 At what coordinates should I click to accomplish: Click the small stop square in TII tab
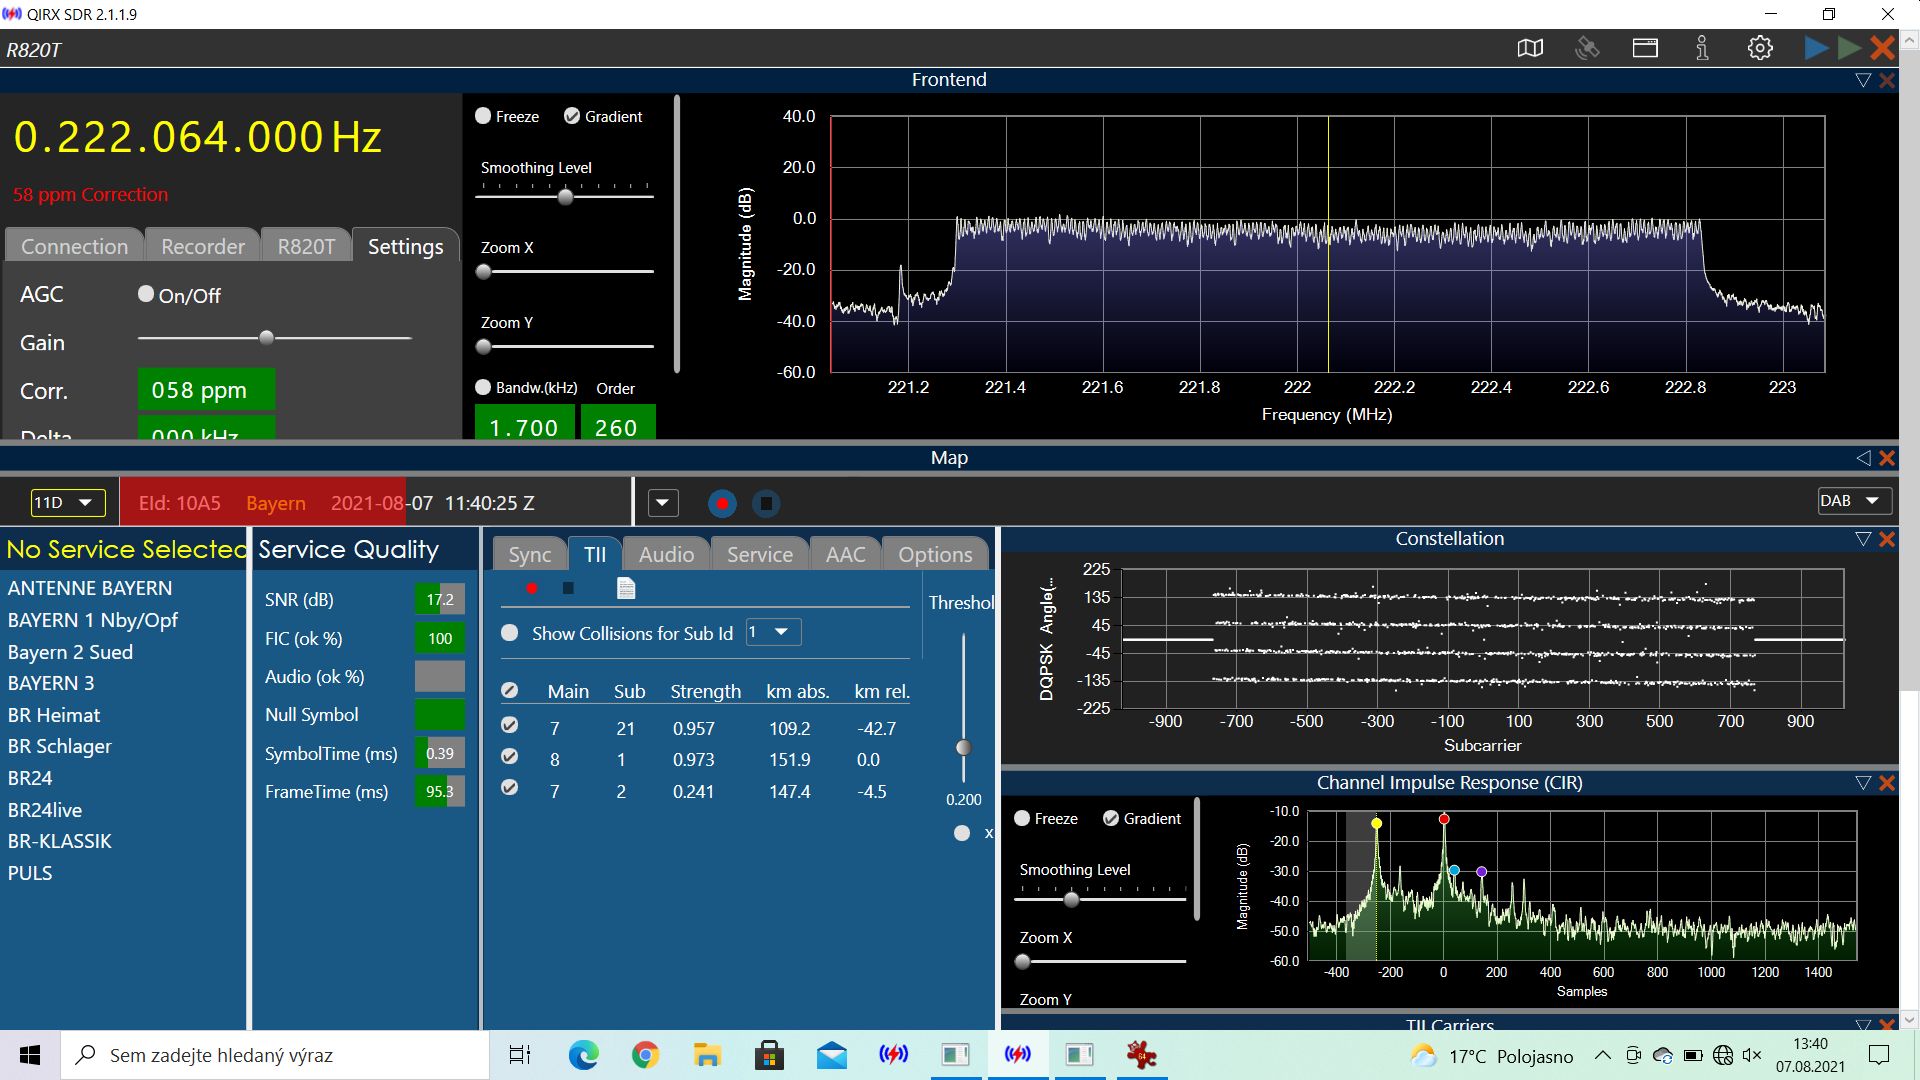(x=568, y=588)
